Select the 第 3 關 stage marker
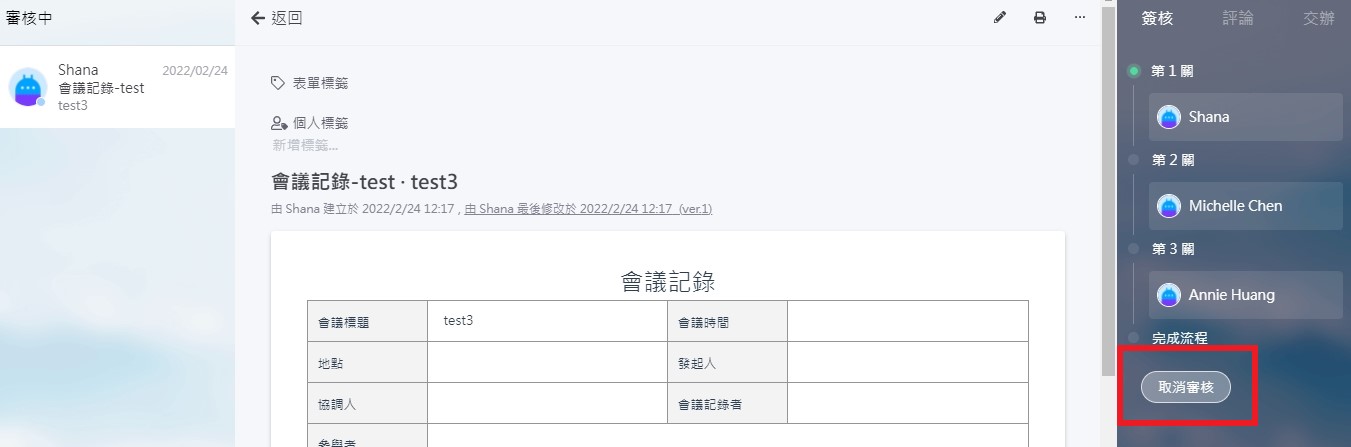Viewport: 1351px width, 447px height. click(x=1134, y=248)
